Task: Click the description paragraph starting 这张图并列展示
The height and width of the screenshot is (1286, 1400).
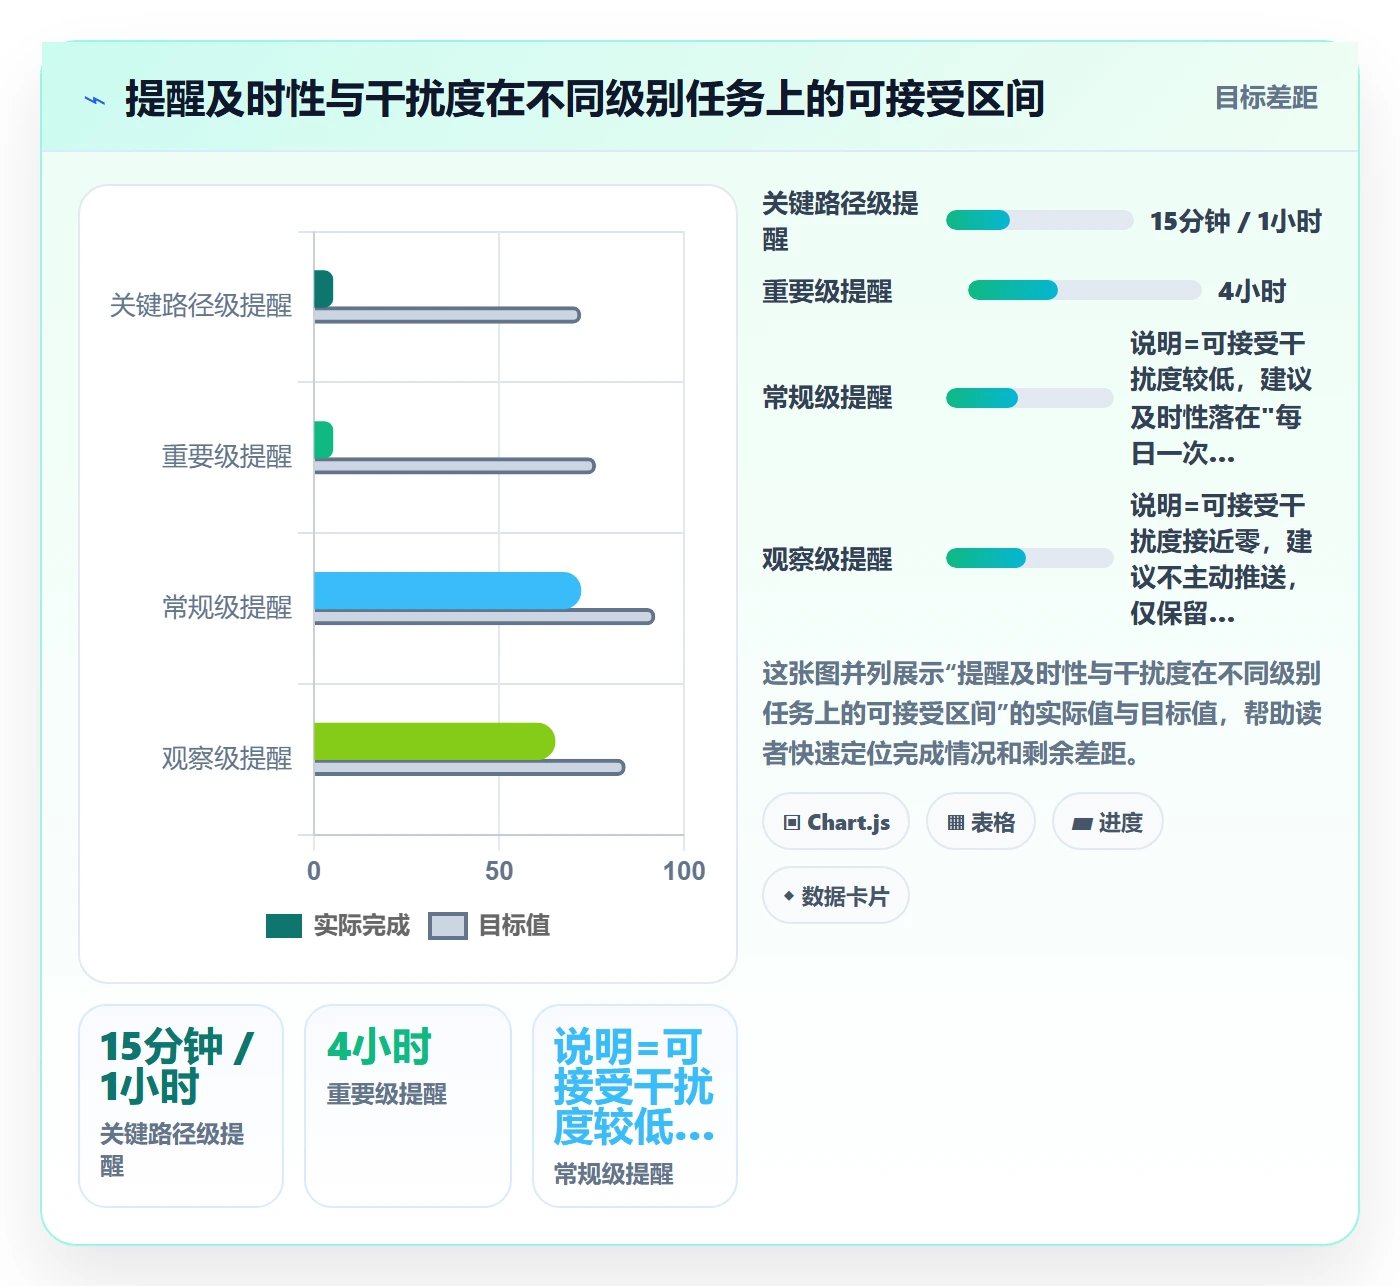Action: 1042,713
